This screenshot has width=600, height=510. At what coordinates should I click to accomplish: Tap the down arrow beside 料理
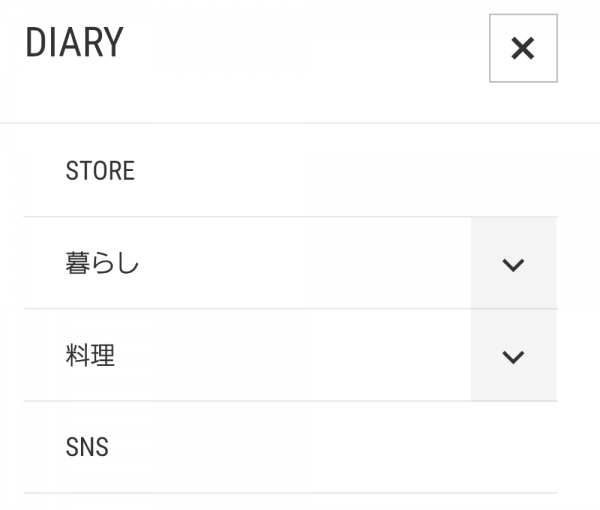pos(514,356)
